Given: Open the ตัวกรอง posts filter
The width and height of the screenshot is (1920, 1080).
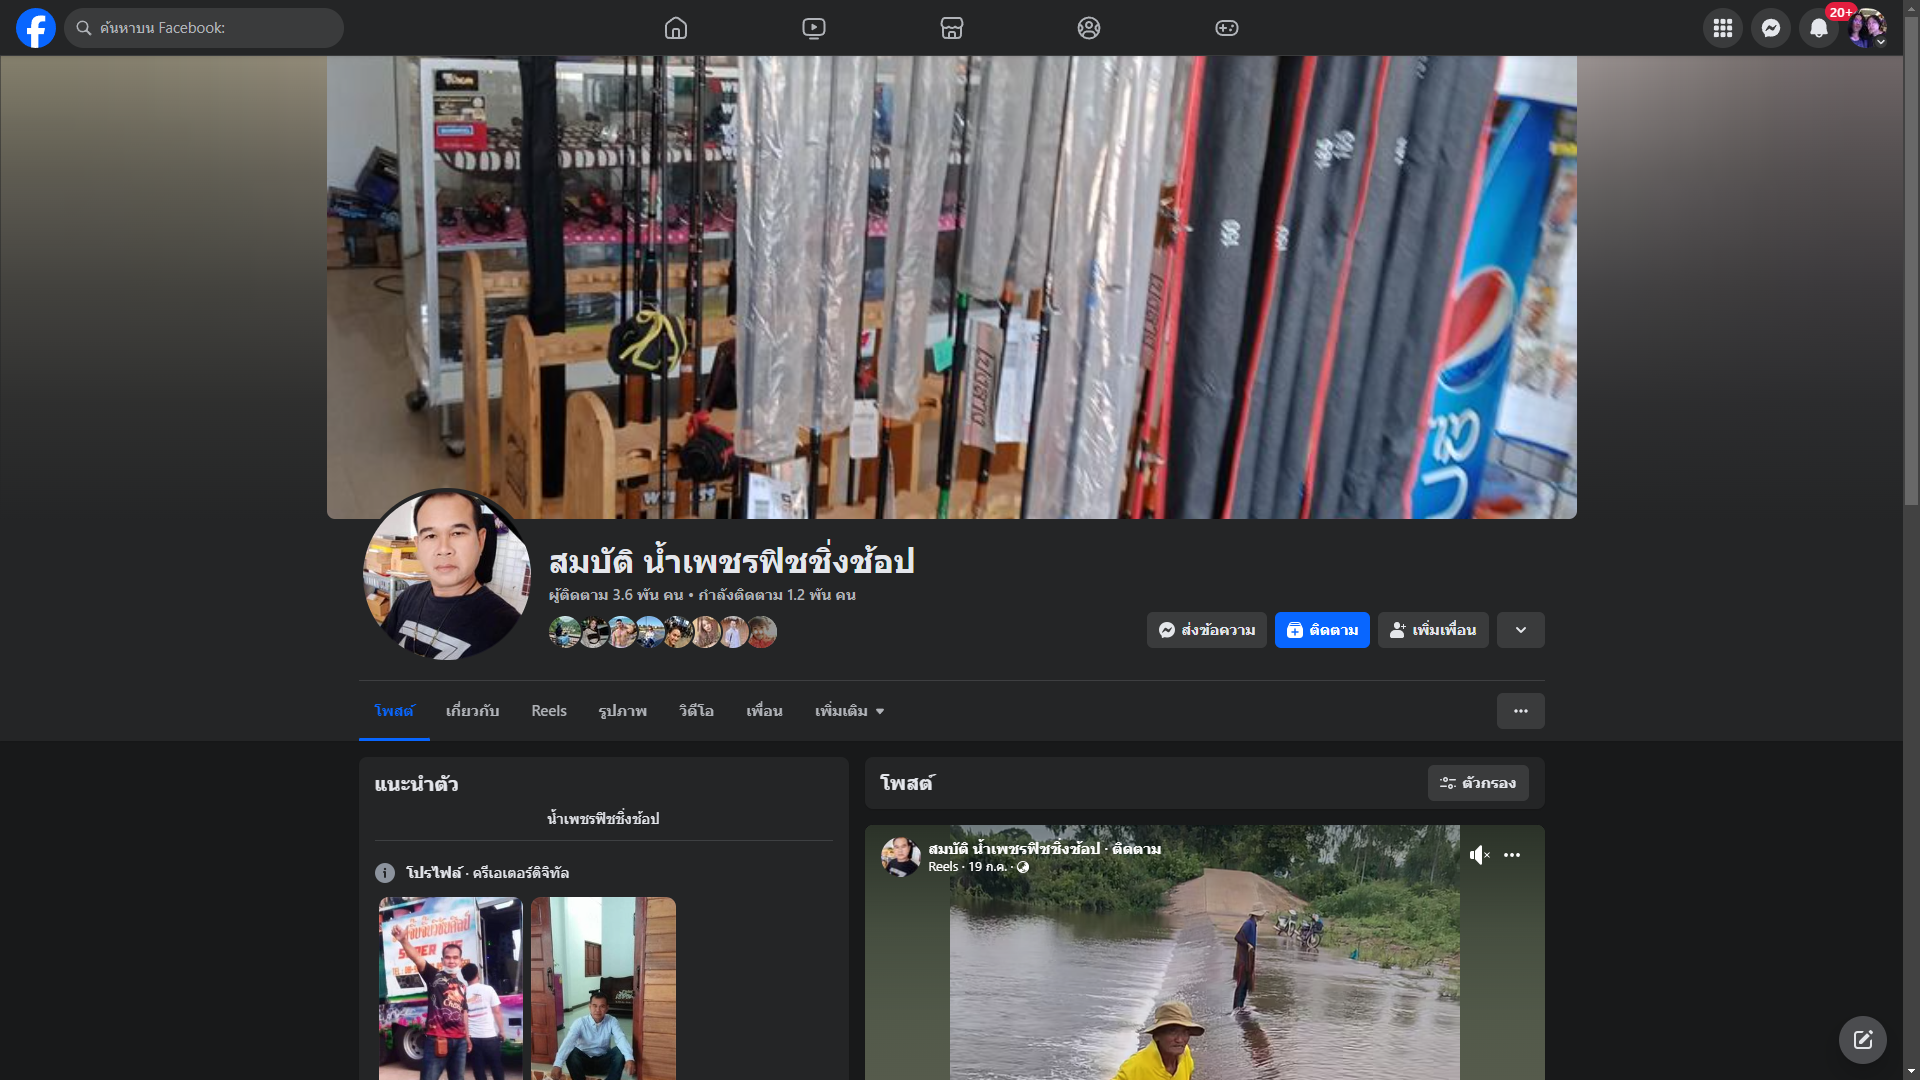Looking at the screenshot, I should (1477, 783).
